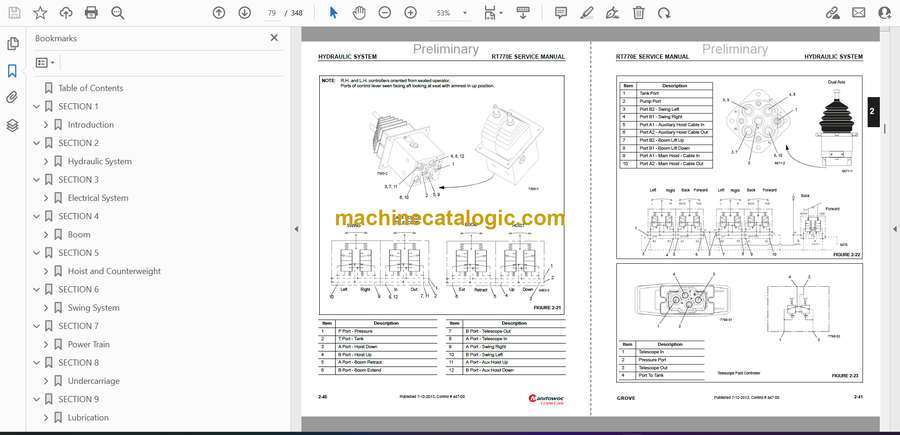This screenshot has width=900, height=435.
Task: Open the sign document pen tool
Action: 613,13
